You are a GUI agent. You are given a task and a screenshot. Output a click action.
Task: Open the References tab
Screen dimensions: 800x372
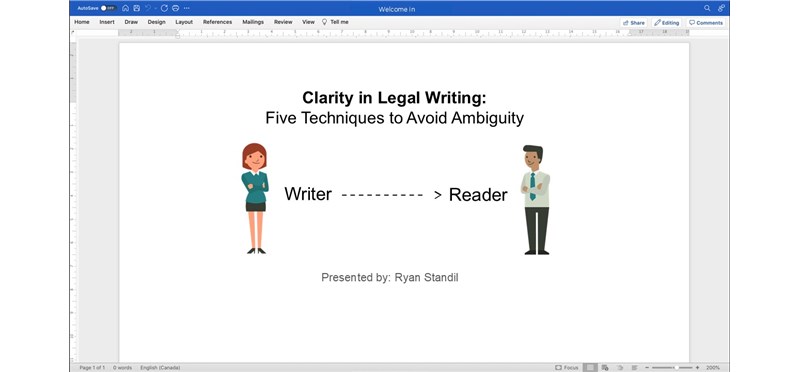tap(217, 22)
